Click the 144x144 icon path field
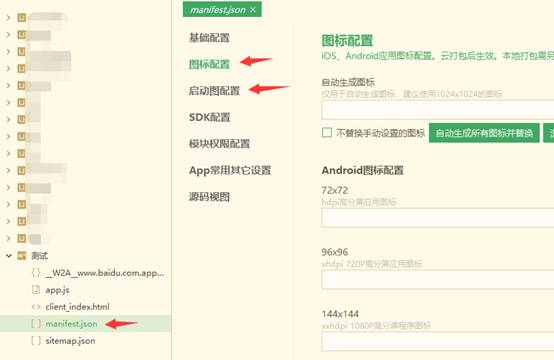Screen dimensions: 554x360 (x=437, y=341)
